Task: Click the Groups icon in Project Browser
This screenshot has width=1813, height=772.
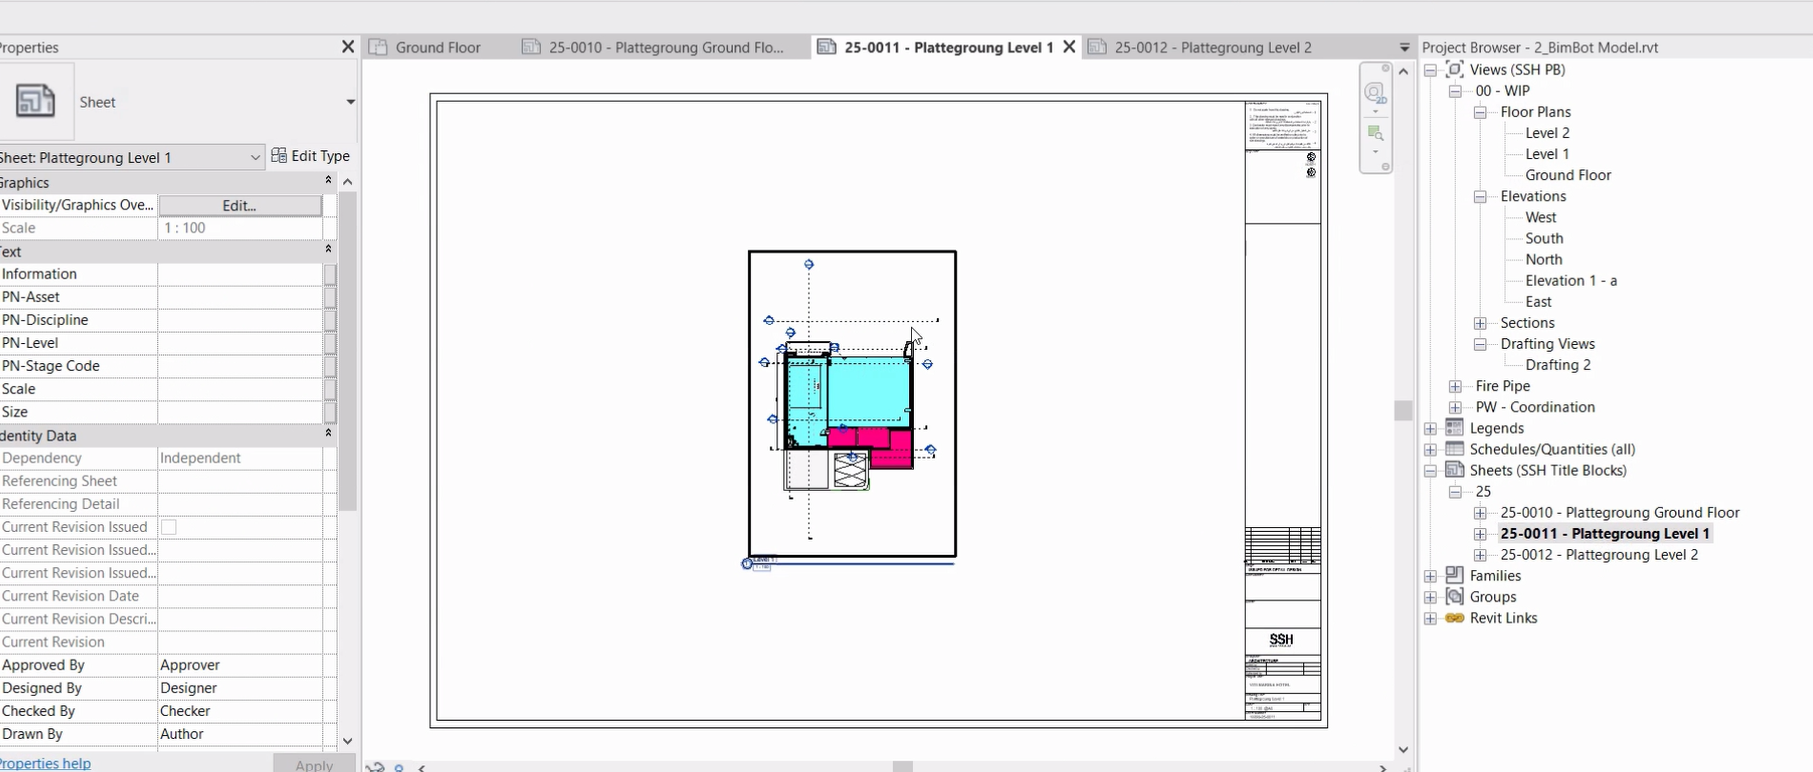Action: click(1455, 596)
